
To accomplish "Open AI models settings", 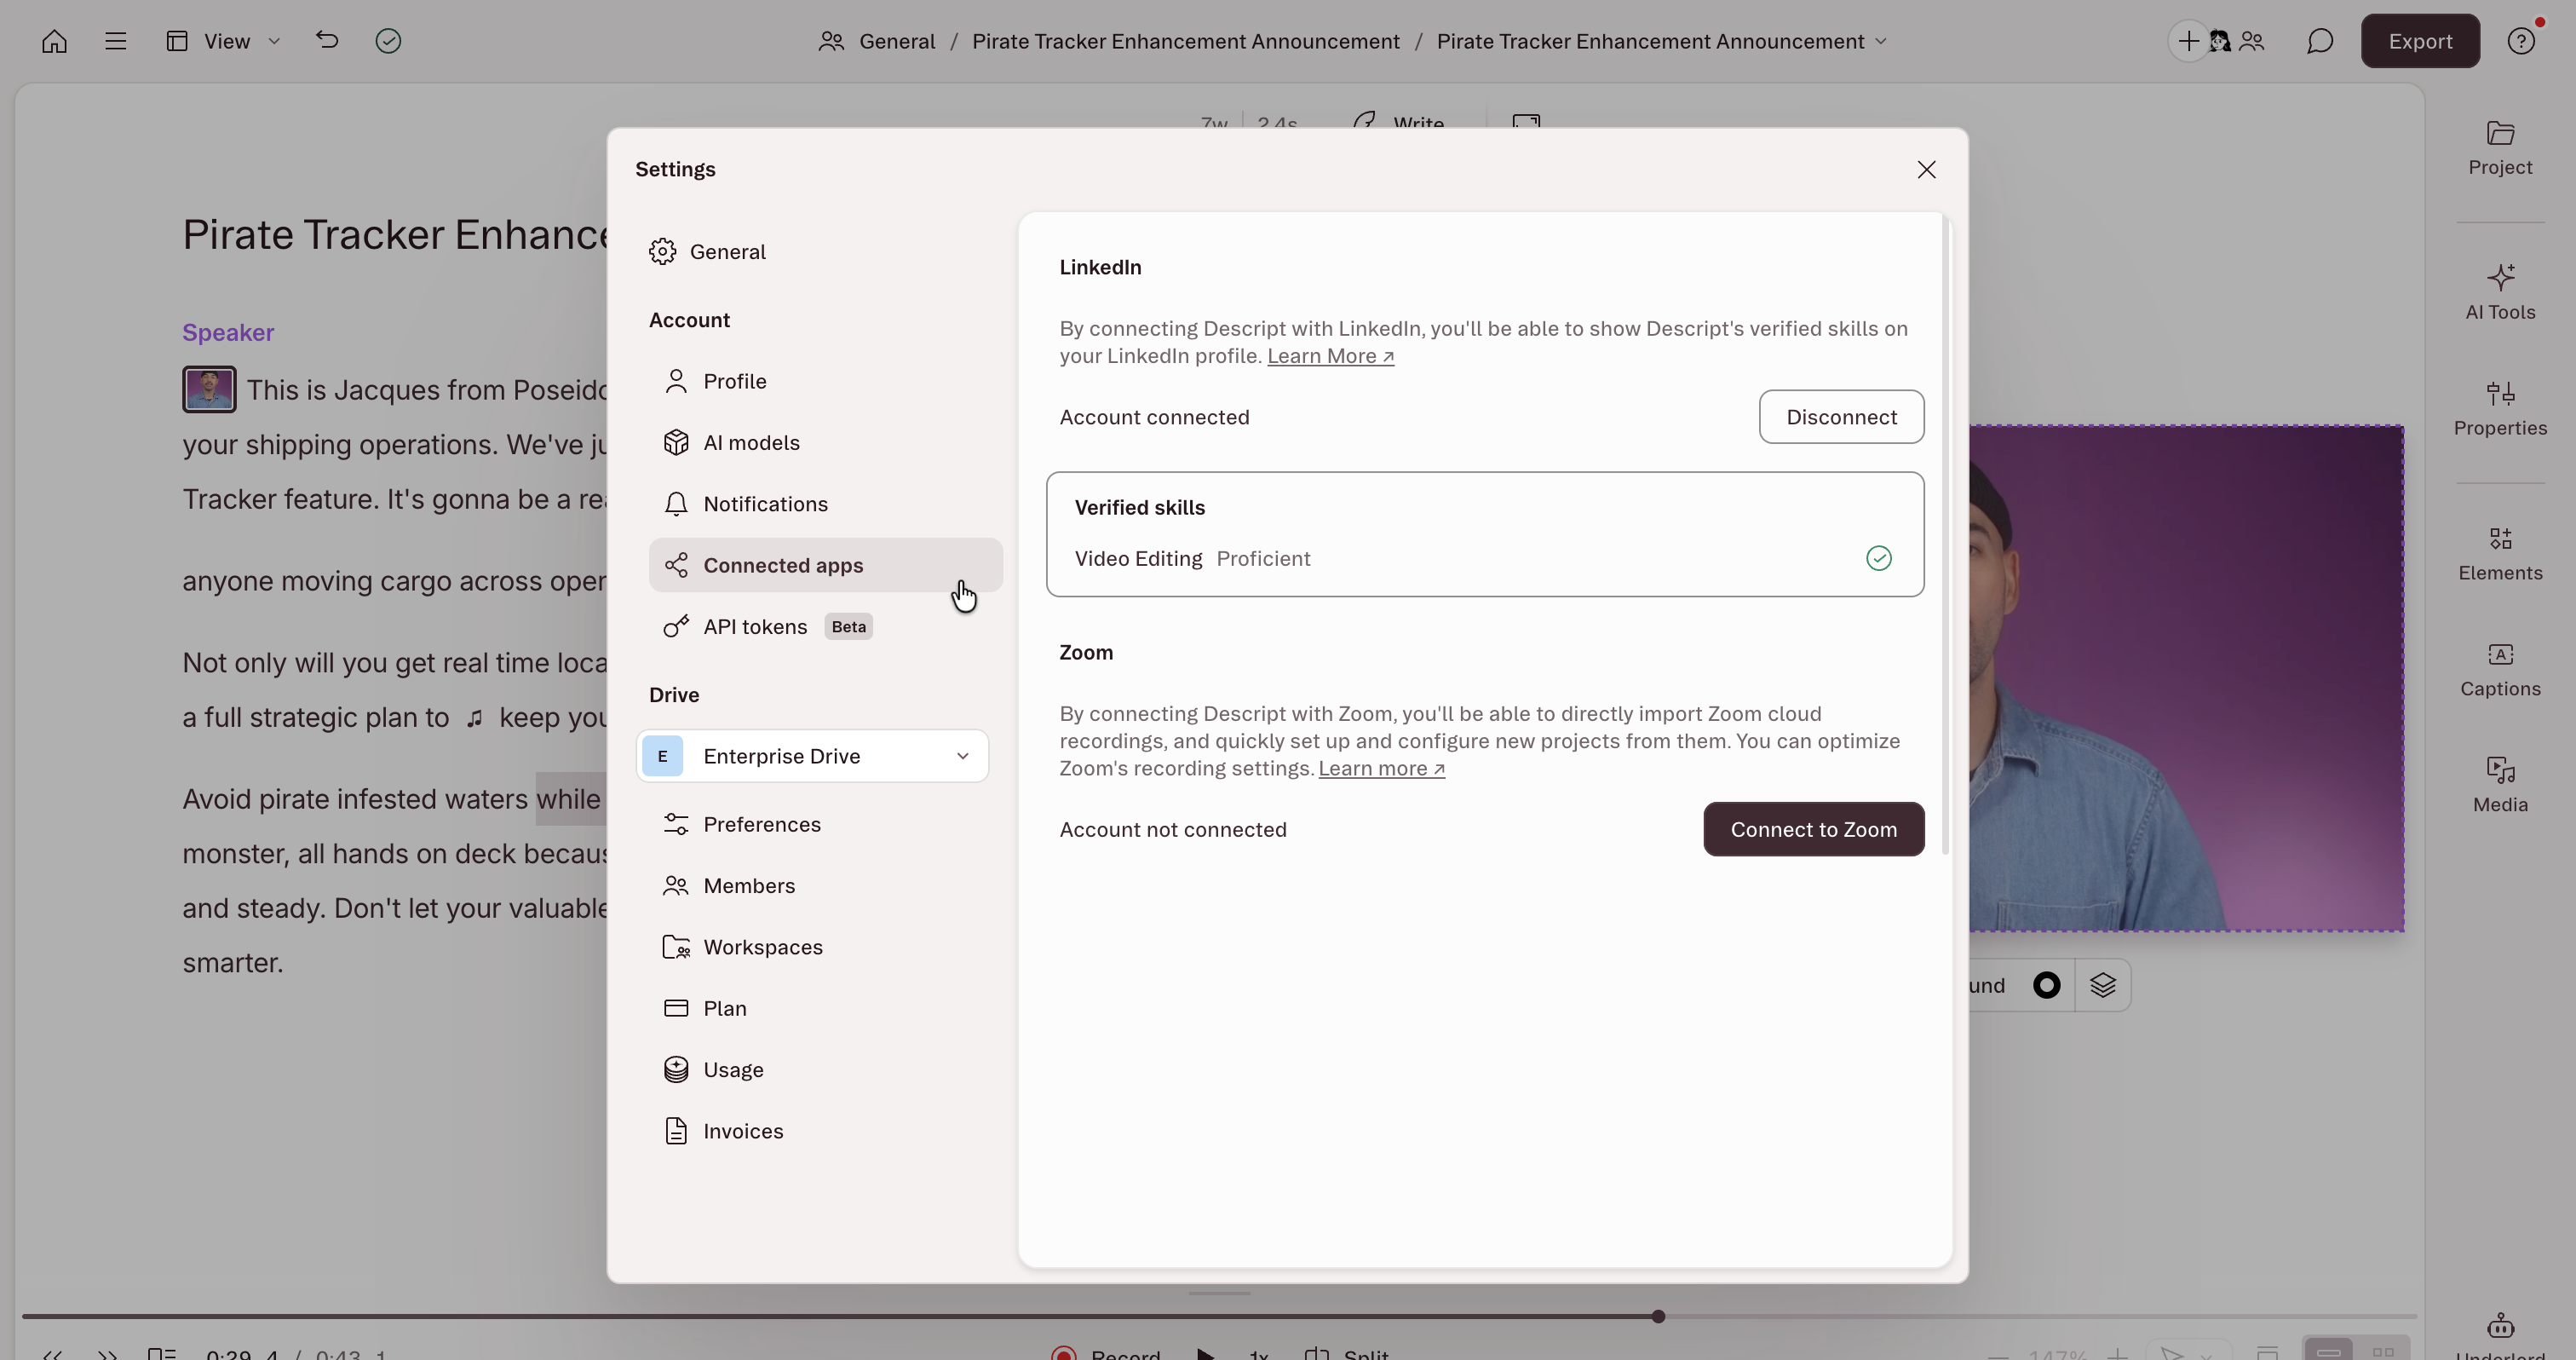I will tap(825, 442).
